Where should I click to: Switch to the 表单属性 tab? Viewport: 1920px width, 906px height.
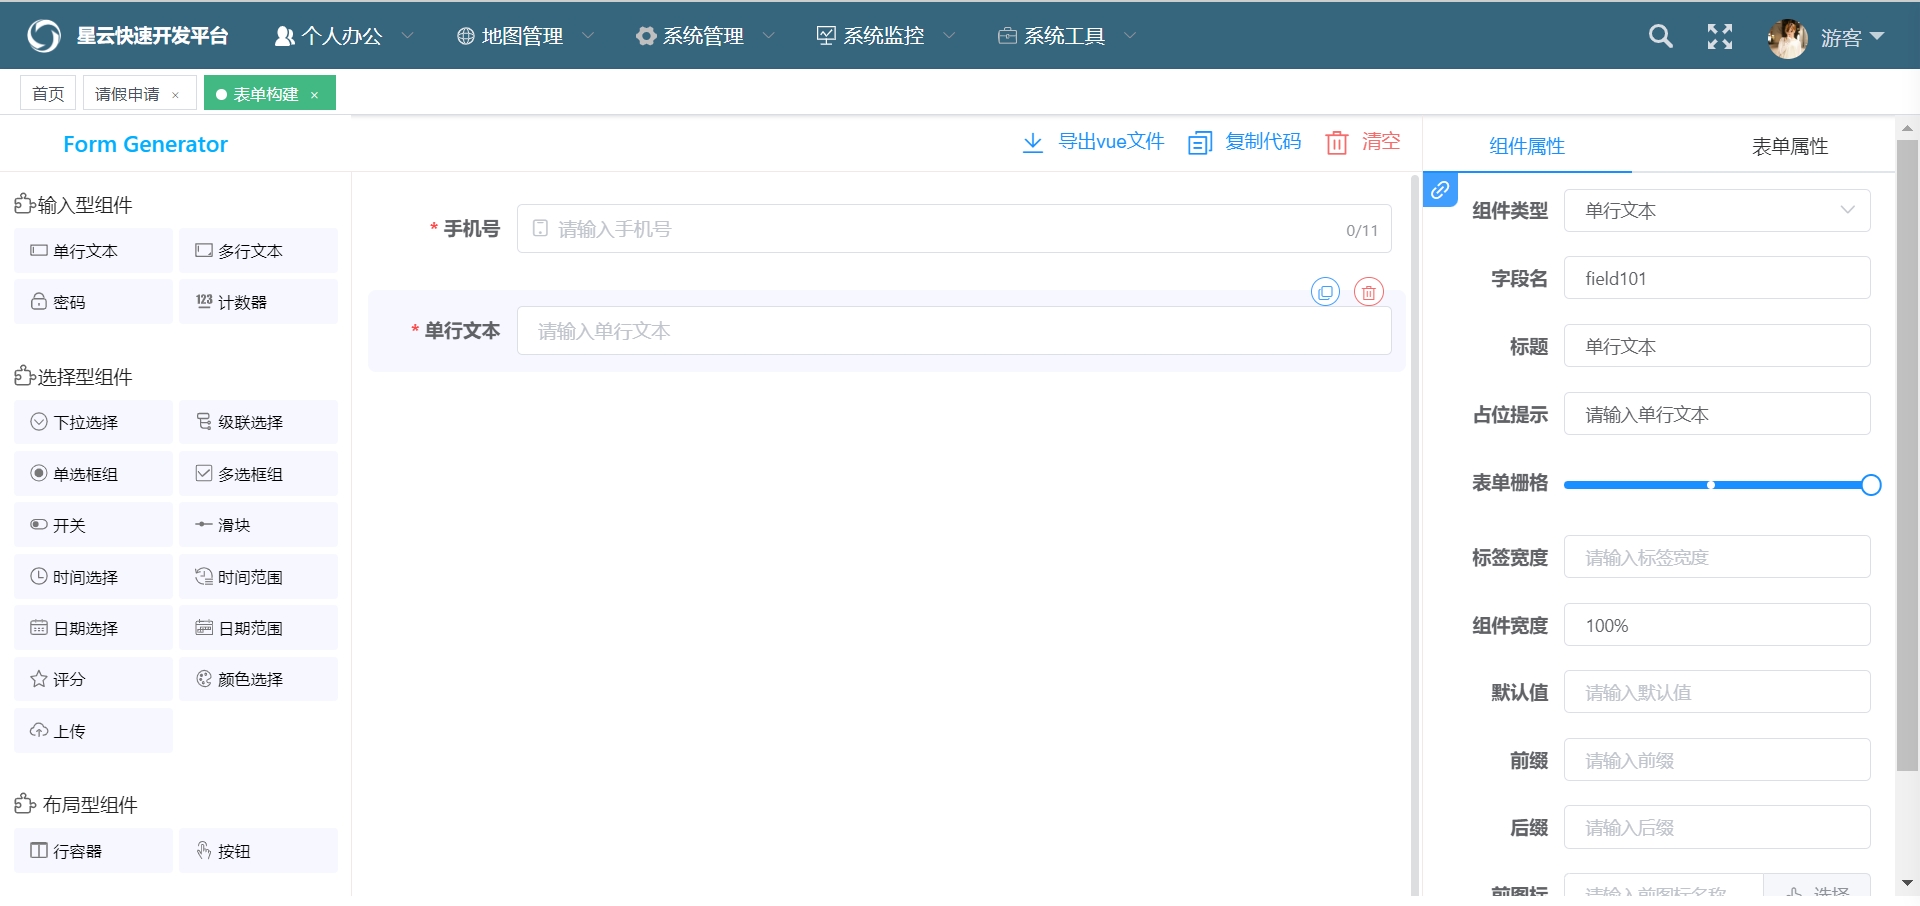click(x=1789, y=146)
